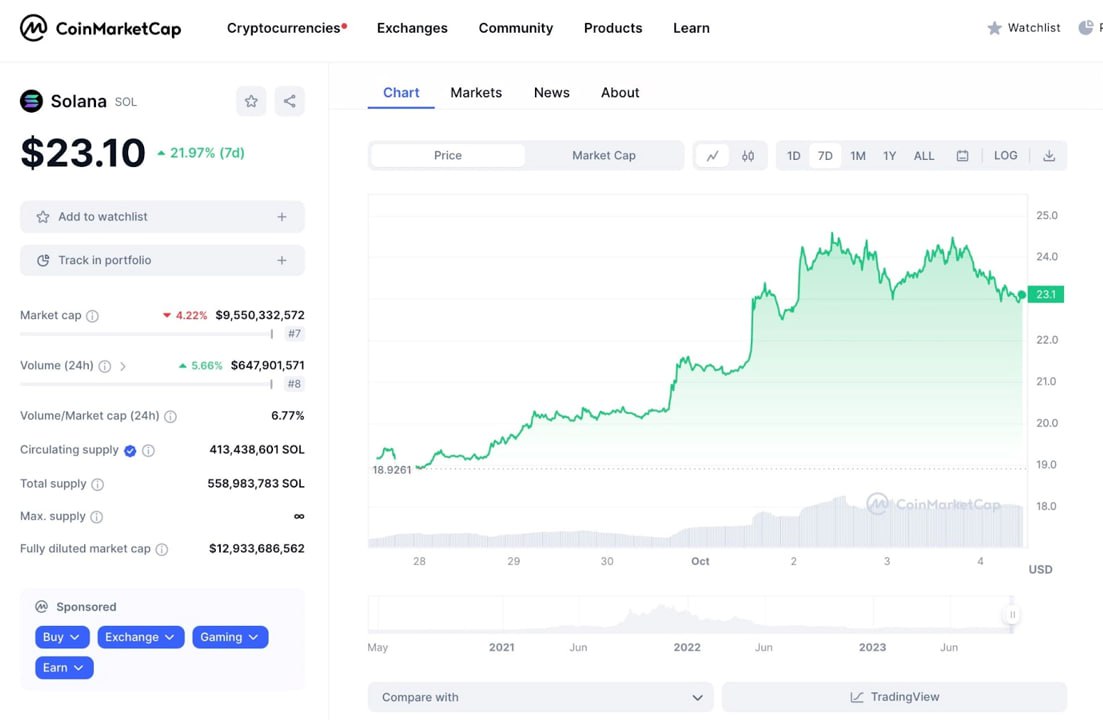Click info icon beside Max. supply
Image resolution: width=1103 pixels, height=720 pixels.
click(97, 517)
